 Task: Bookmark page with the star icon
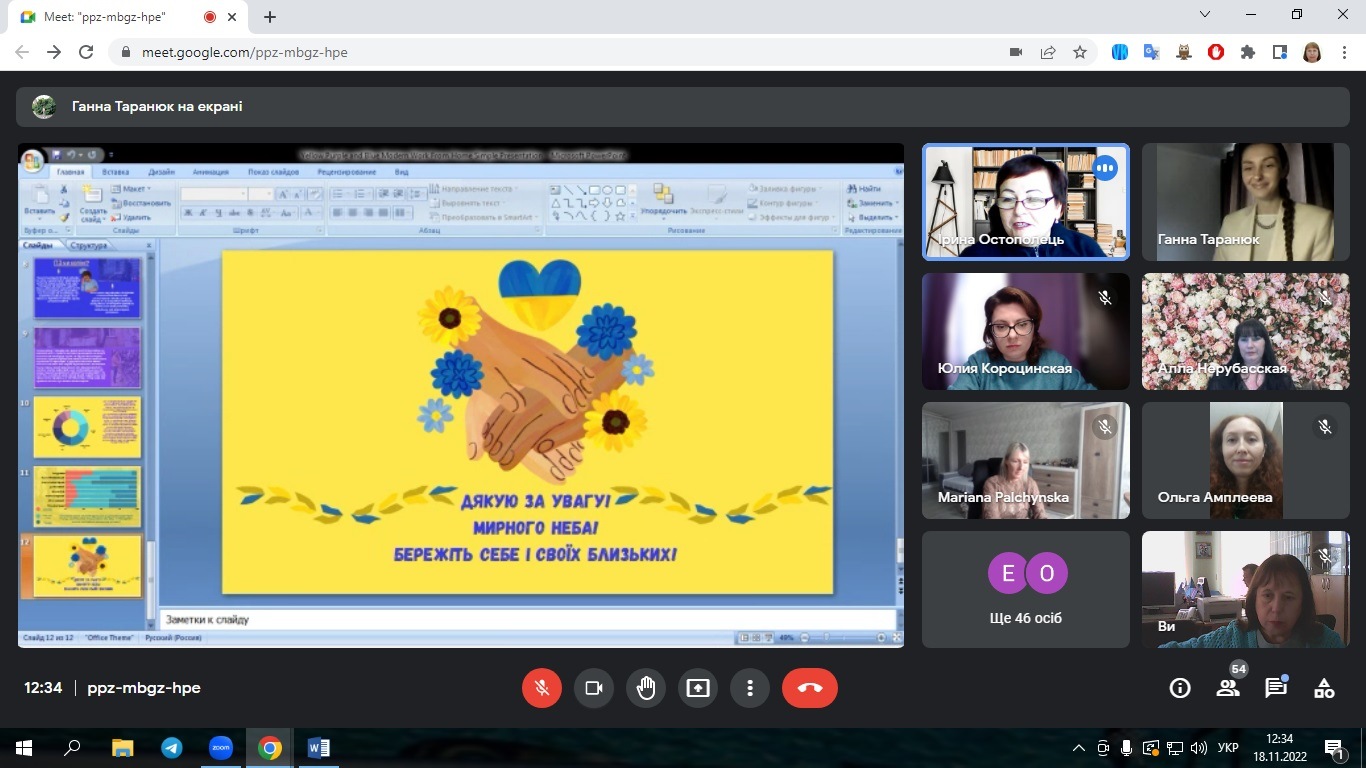click(x=1079, y=52)
